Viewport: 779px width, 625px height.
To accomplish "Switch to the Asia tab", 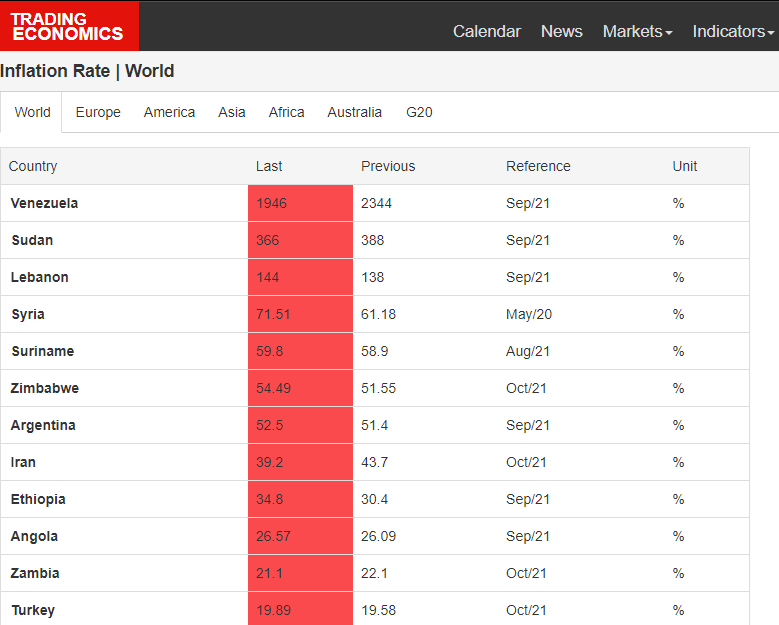I will click(x=231, y=112).
